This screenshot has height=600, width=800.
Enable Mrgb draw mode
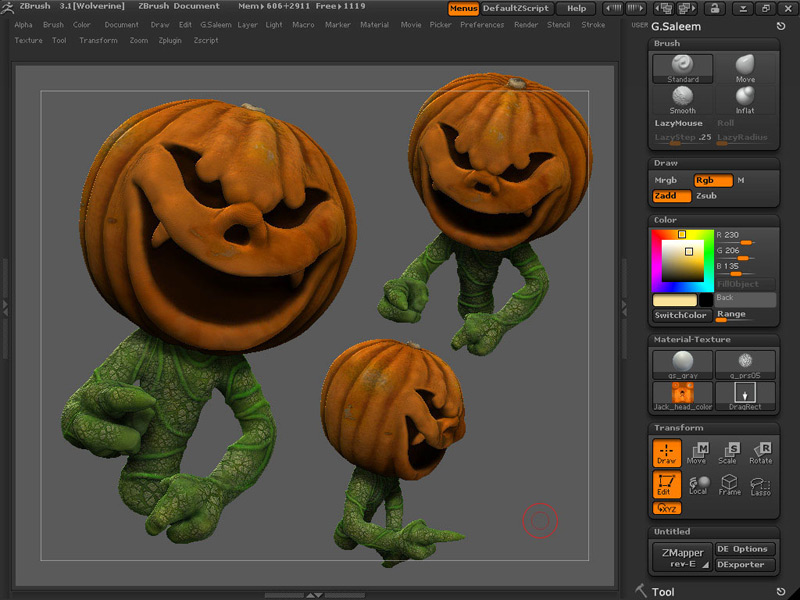coord(666,180)
